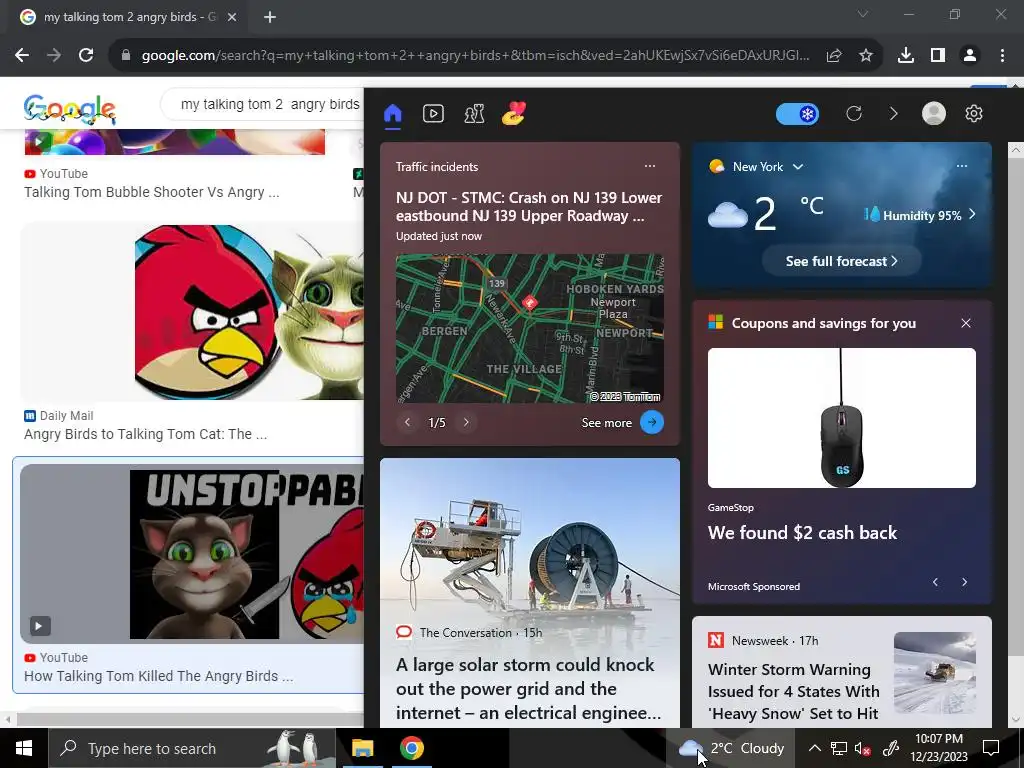Expand the New York location dropdown
Image resolution: width=1024 pixels, height=768 pixels.
click(797, 167)
